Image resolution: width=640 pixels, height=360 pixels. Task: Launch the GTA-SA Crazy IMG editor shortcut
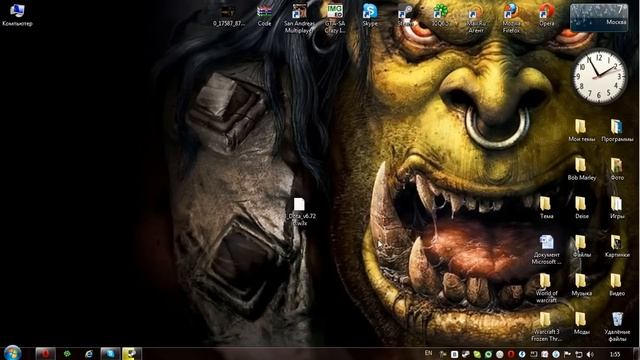(335, 18)
